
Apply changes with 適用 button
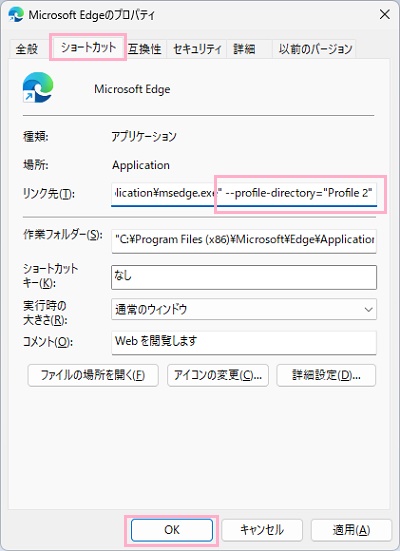pos(351,530)
